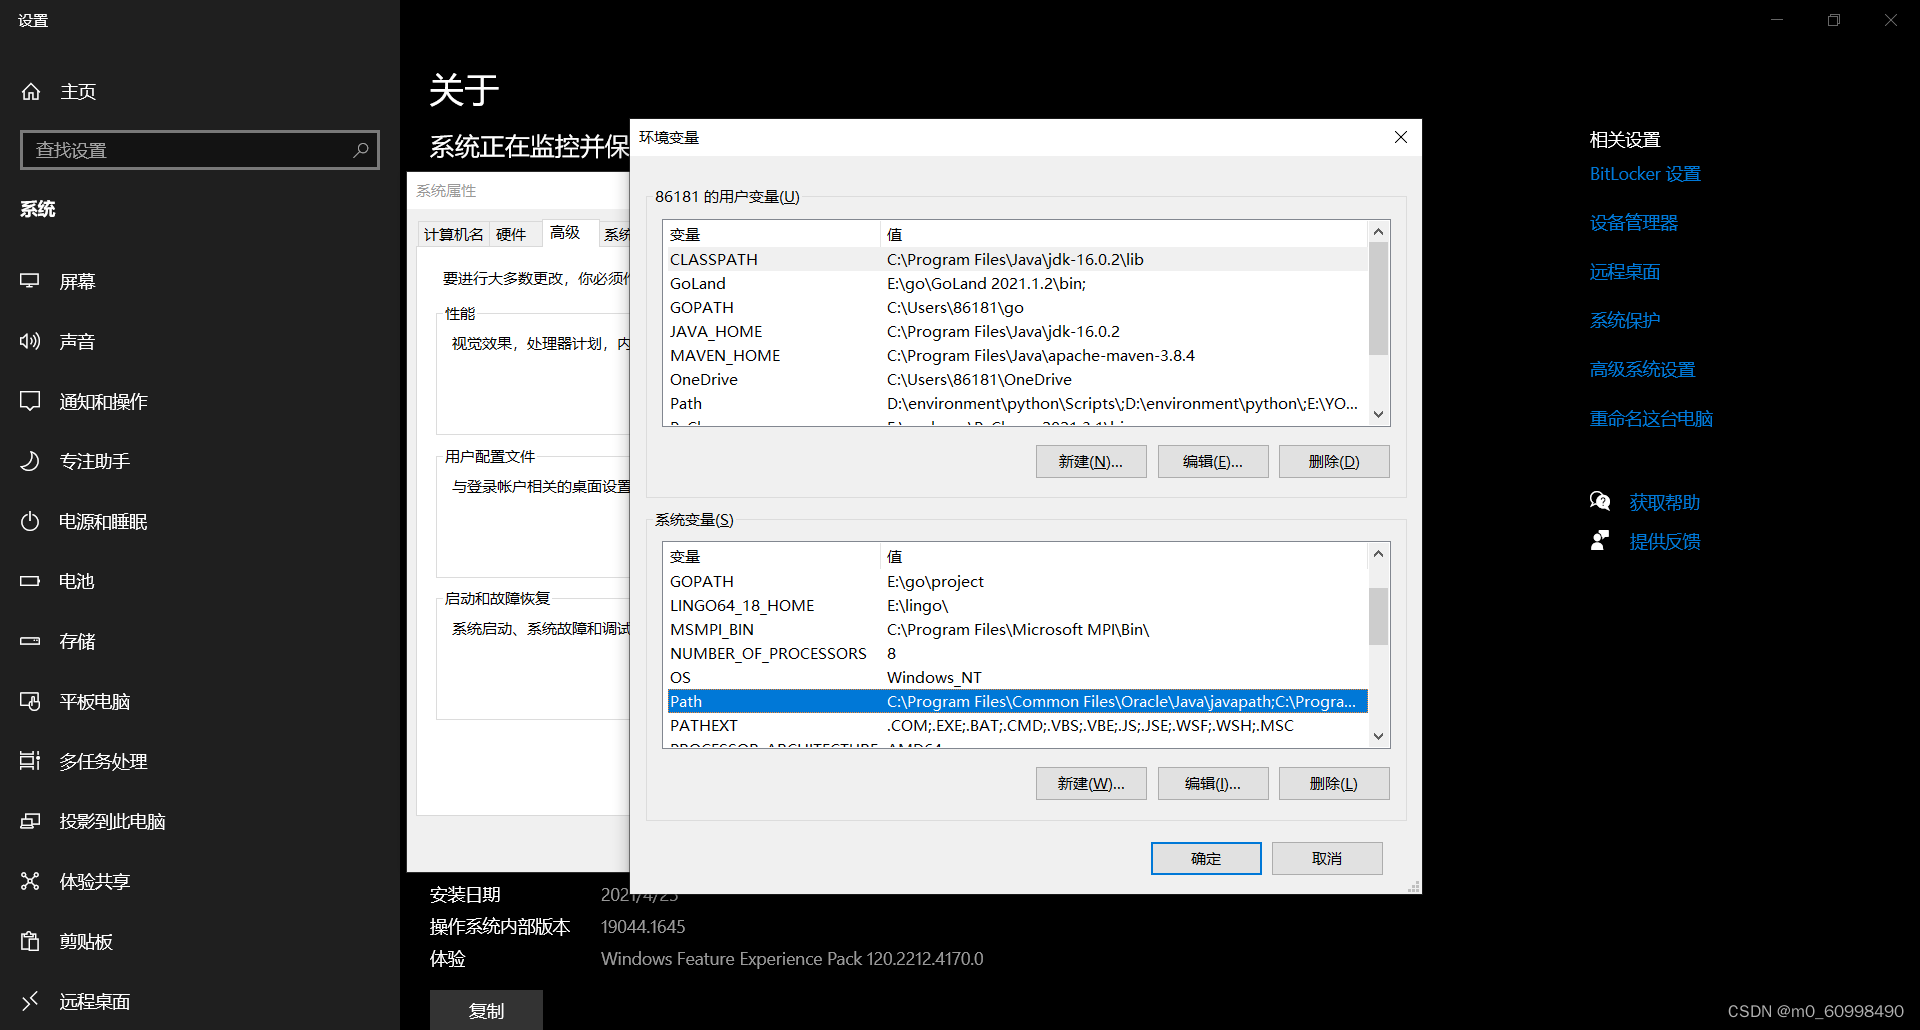This screenshot has width=1920, height=1030.
Task: Open the 剪贴板 clipboard icon
Action: pos(30,941)
